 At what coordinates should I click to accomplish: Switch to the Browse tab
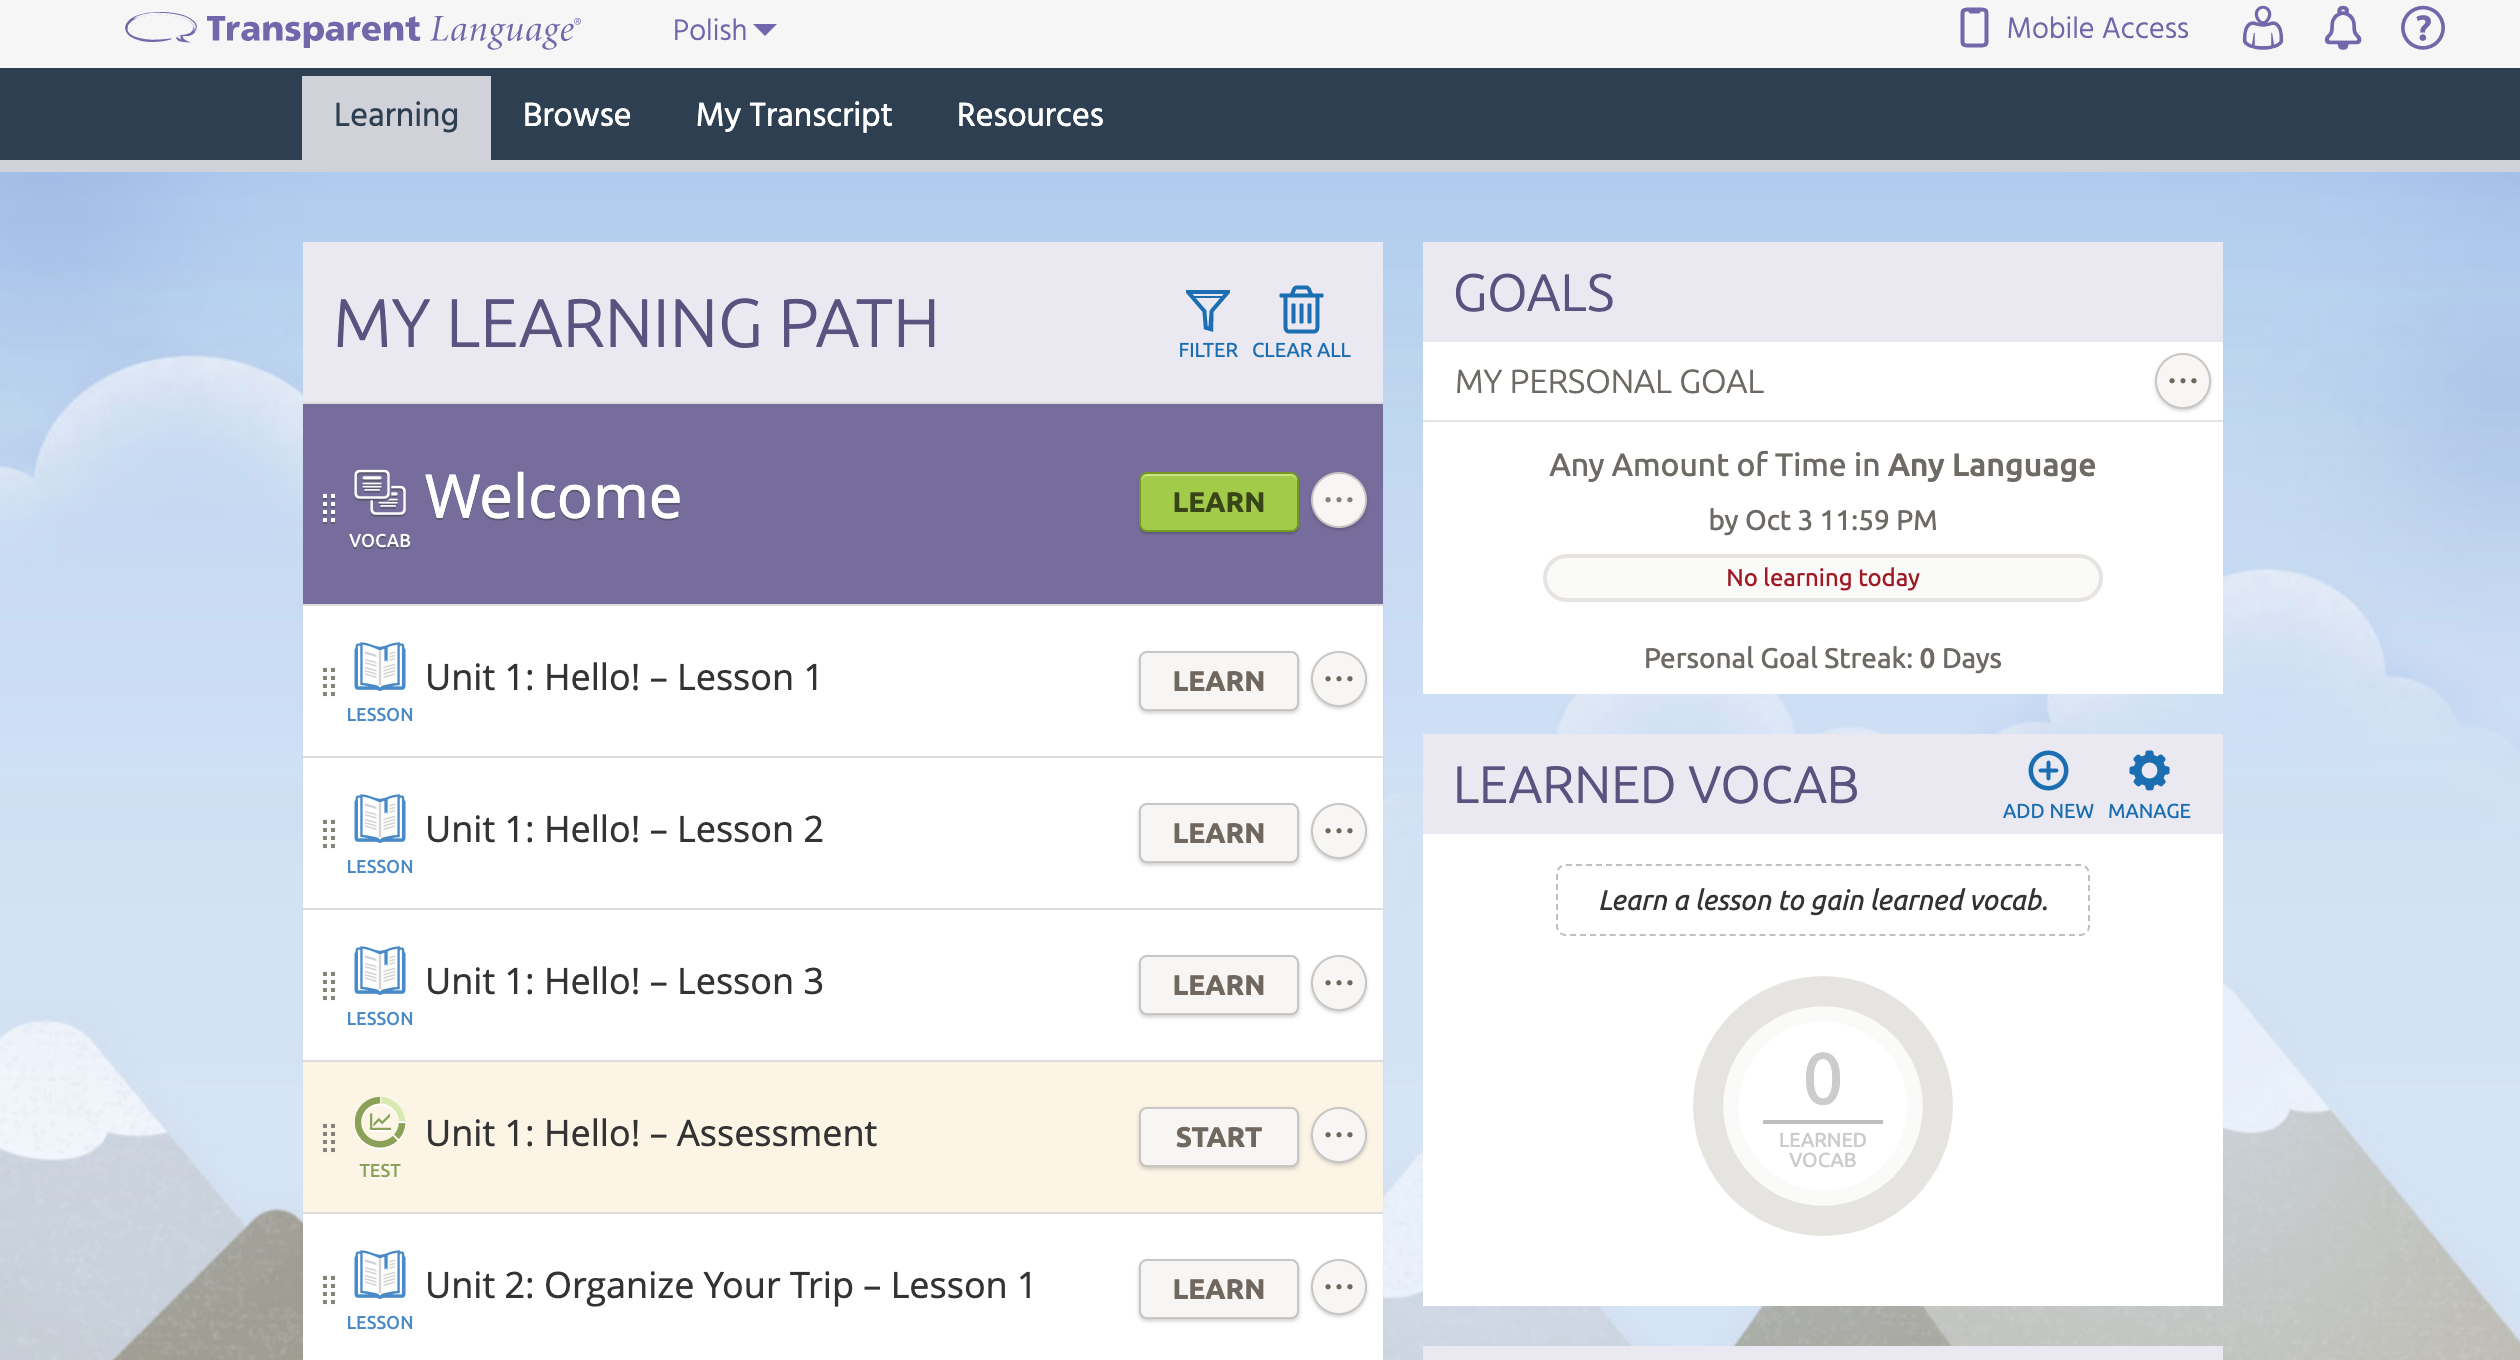(x=576, y=115)
